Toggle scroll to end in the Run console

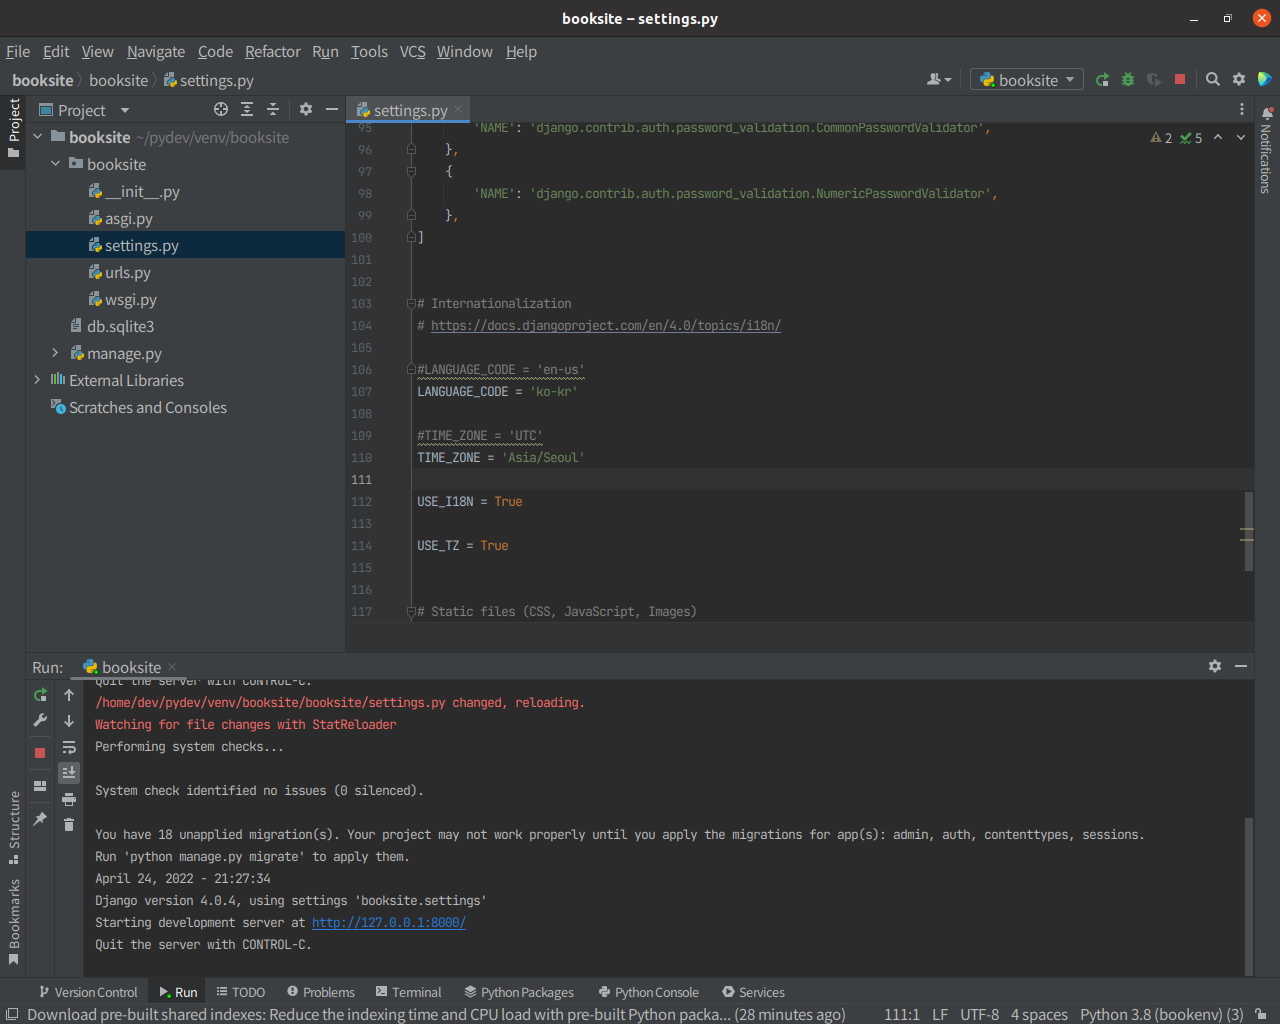(x=69, y=772)
